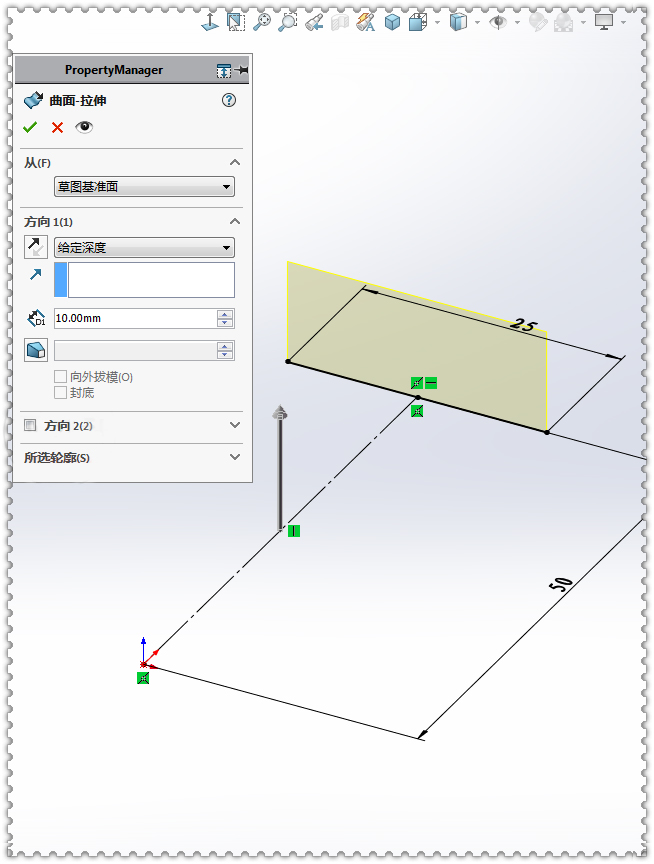Click the PropertyManager layout toggle icon

pyautogui.click(x=223, y=71)
